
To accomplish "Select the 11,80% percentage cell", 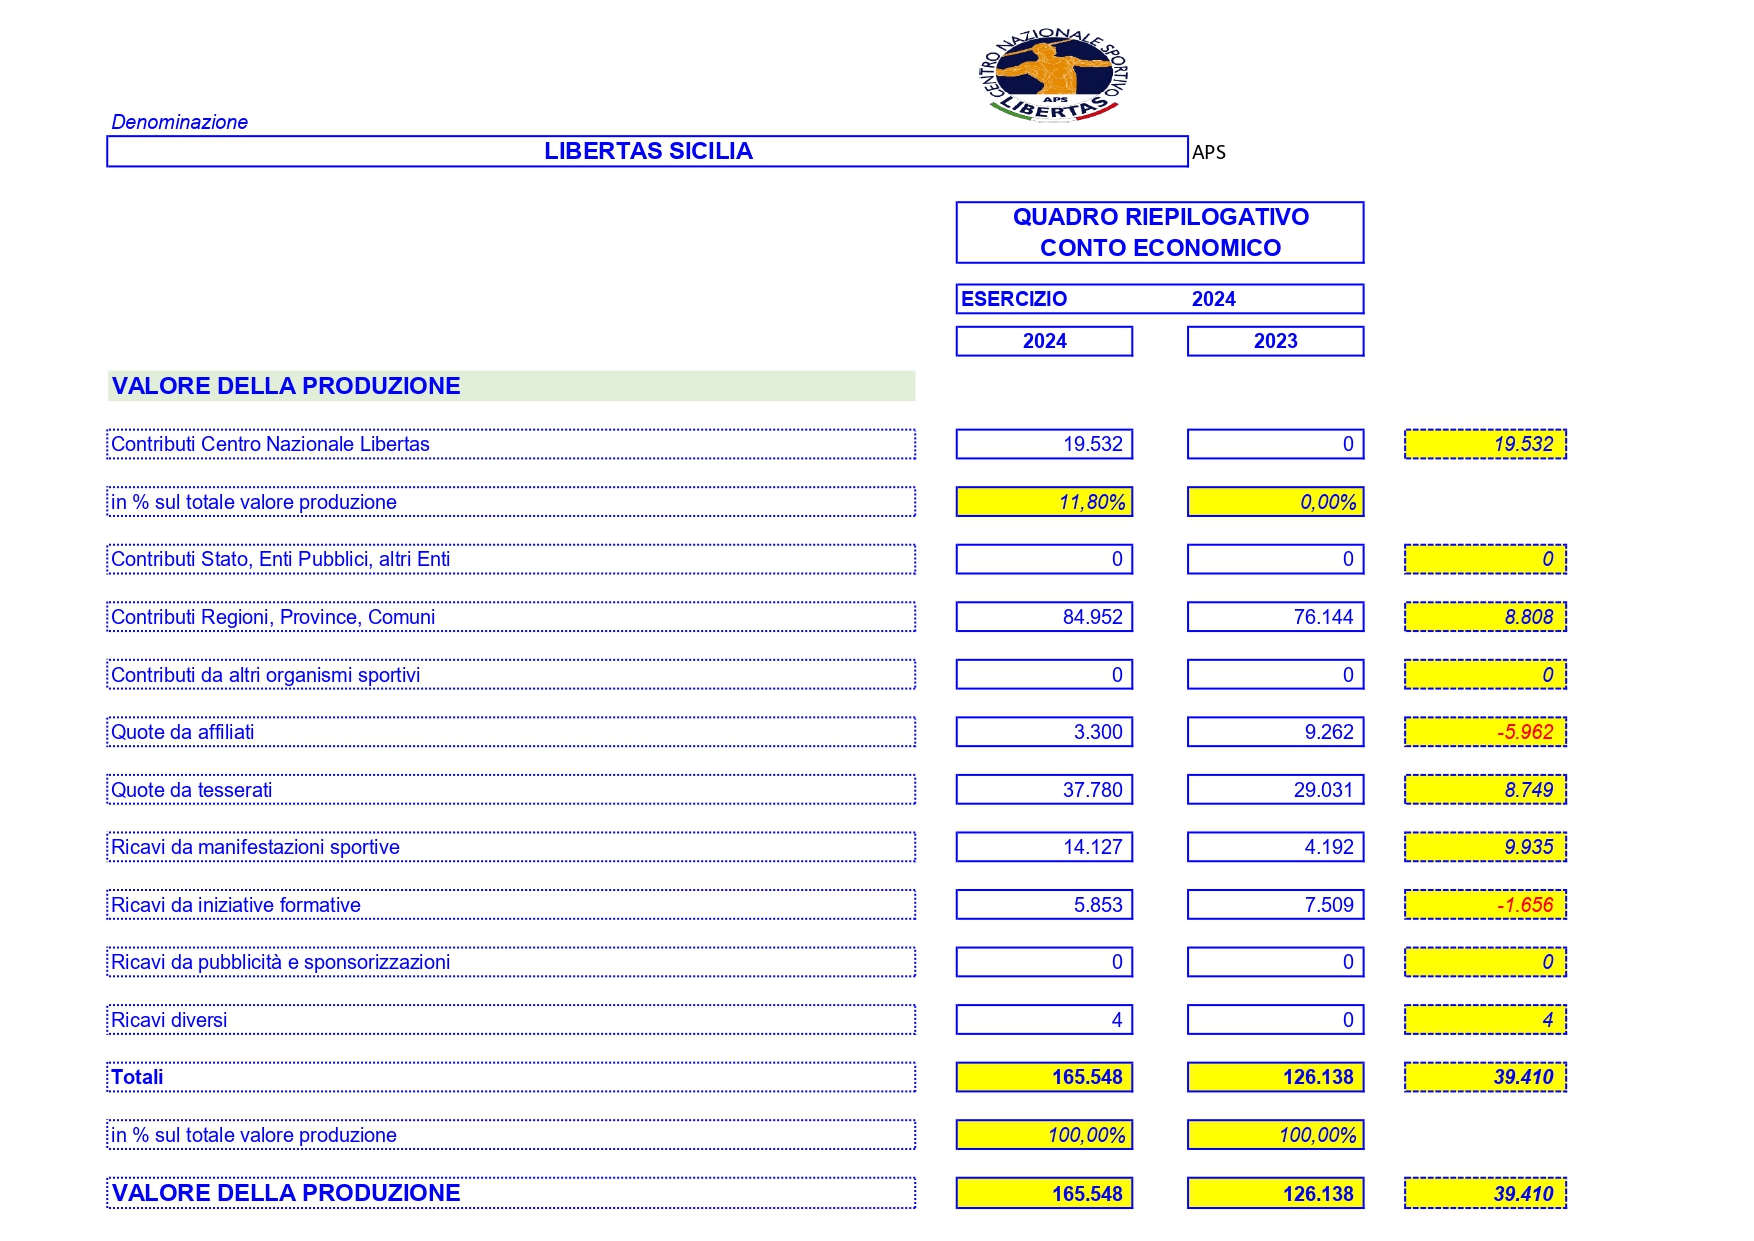I will (x=1044, y=502).
